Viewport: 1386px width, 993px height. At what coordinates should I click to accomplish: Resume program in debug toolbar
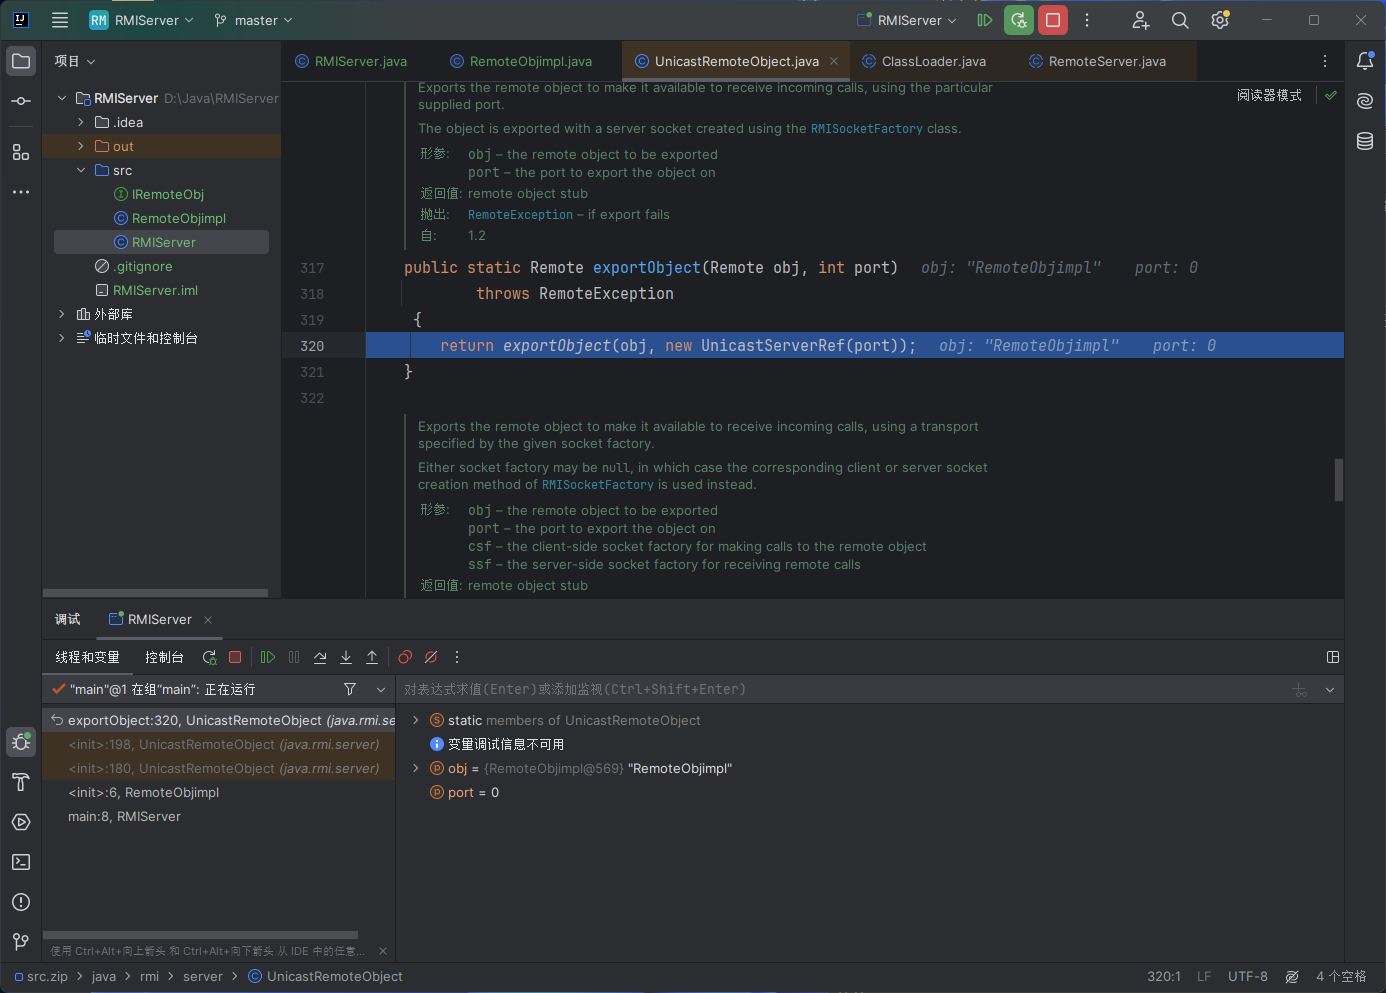[268, 657]
